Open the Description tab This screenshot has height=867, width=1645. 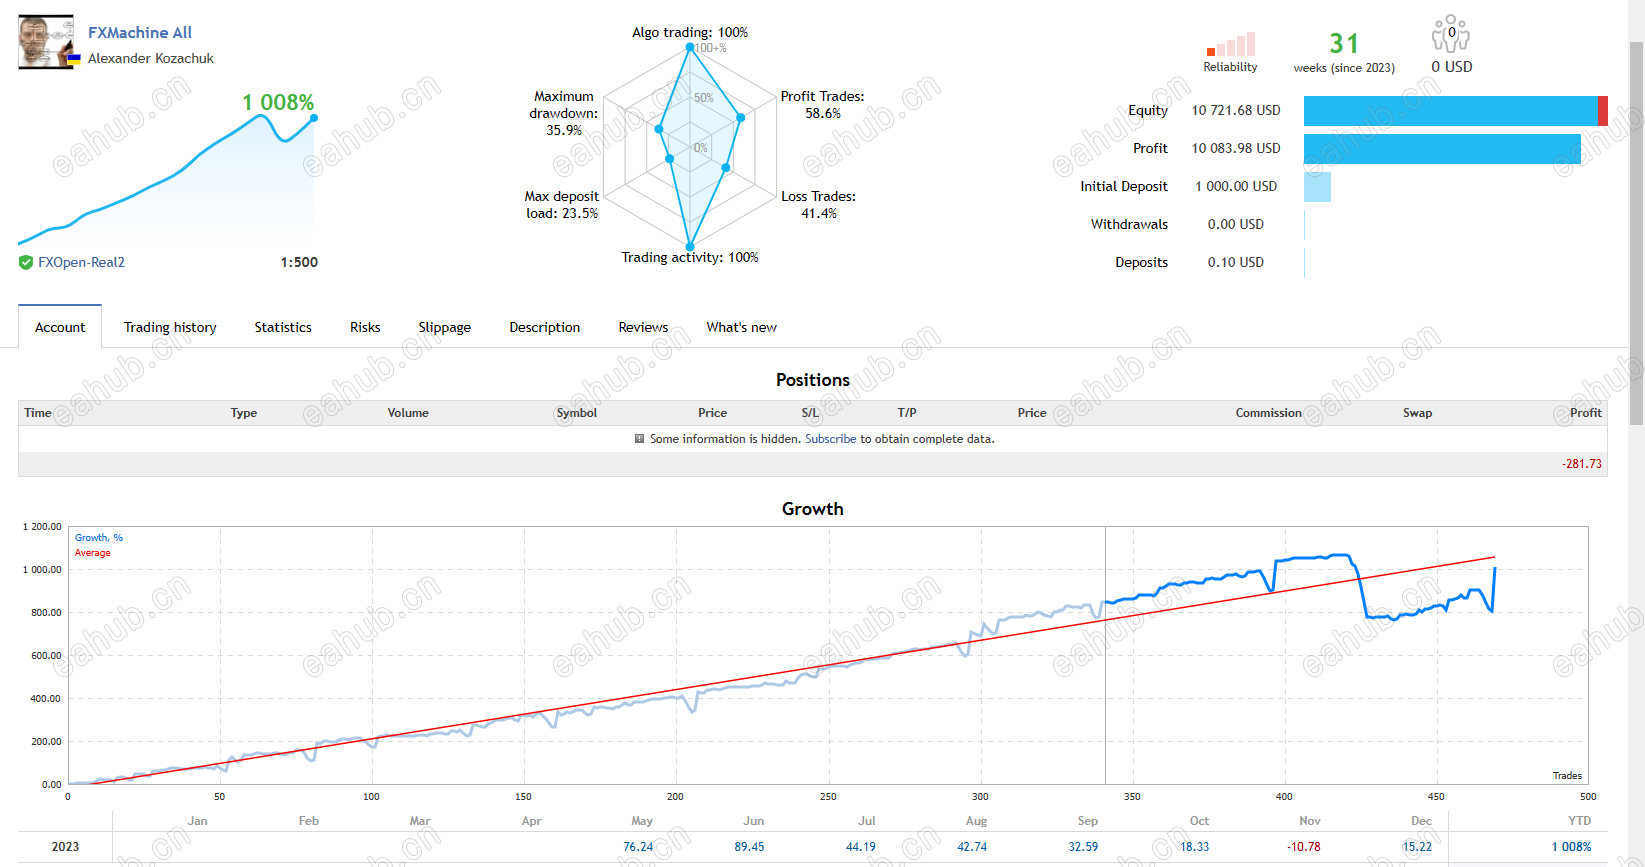click(545, 327)
